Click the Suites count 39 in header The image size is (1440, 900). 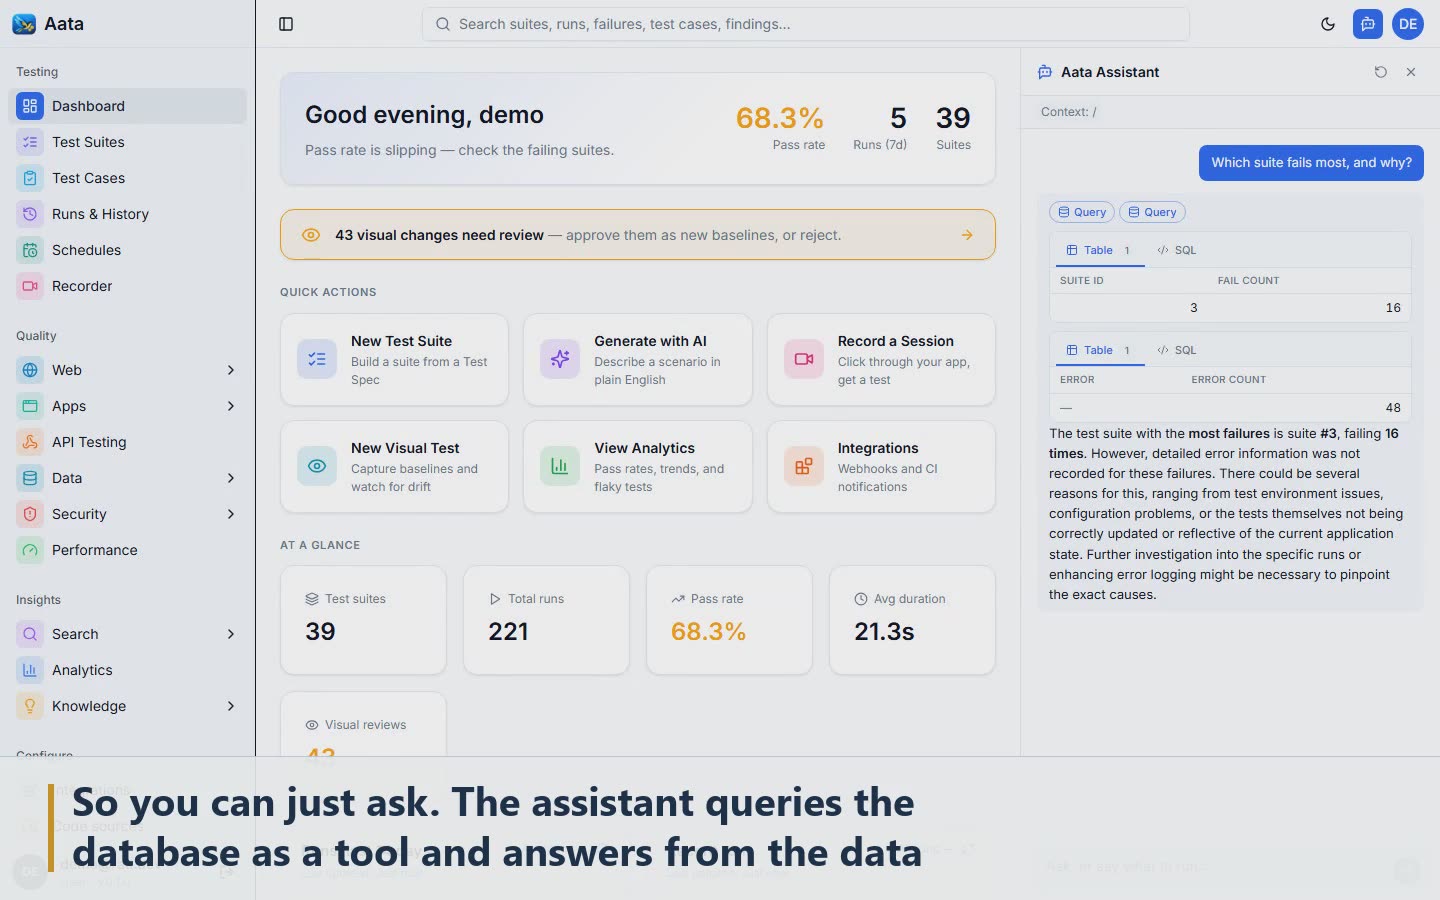click(x=953, y=118)
